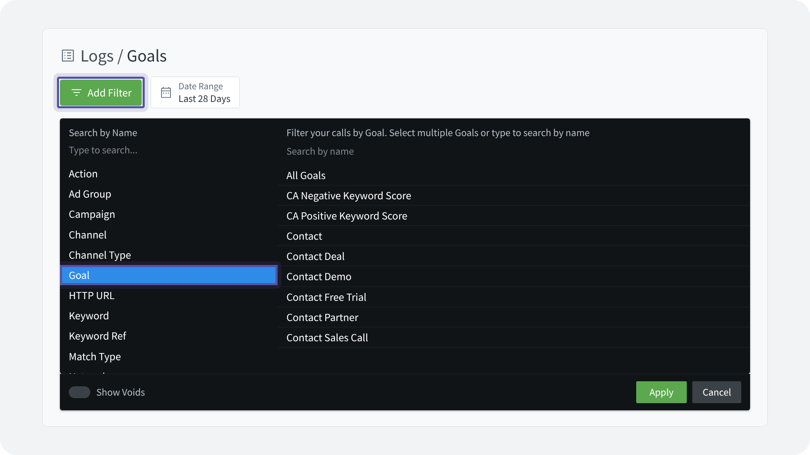Click the Logs list icon in page header
This screenshot has height=455, width=810.
68,56
